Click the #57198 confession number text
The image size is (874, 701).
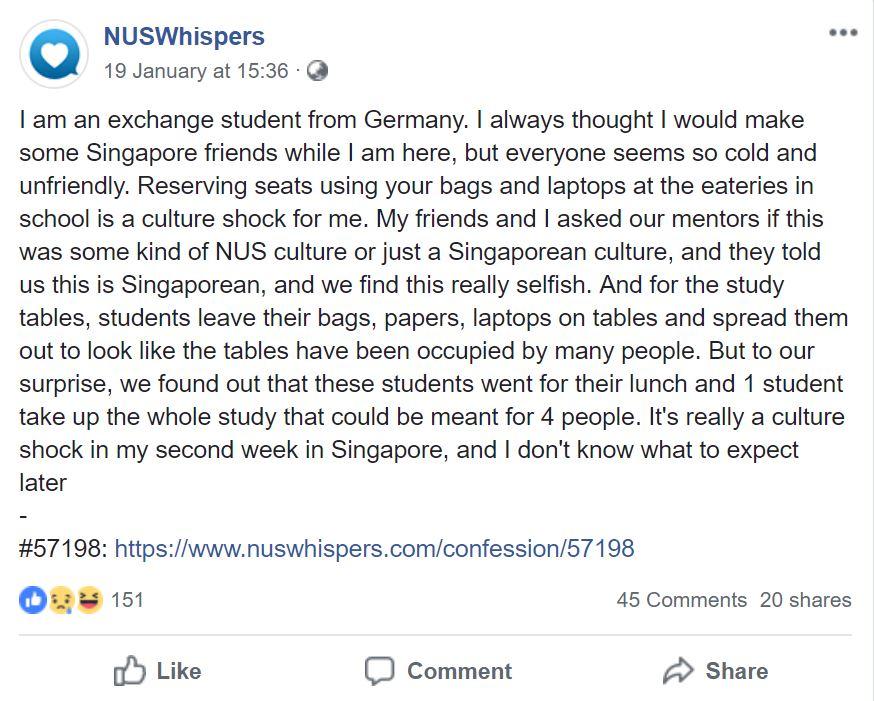click(63, 548)
